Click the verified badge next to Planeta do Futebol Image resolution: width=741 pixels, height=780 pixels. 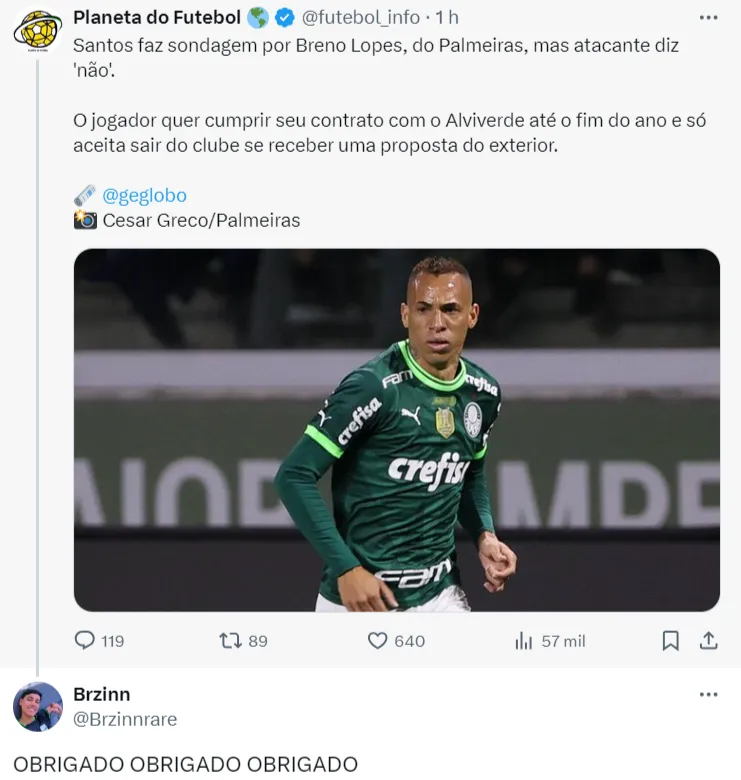[x=284, y=17]
